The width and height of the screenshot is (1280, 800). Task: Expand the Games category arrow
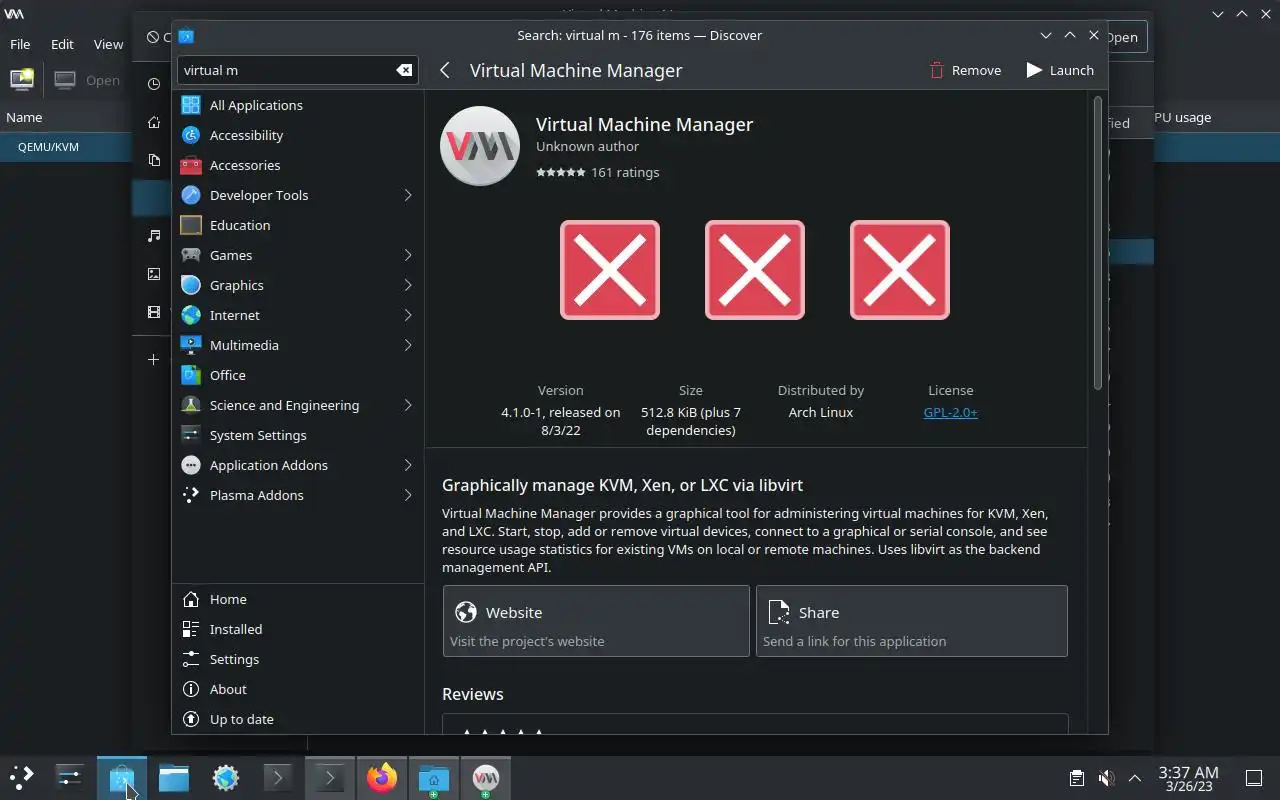[408, 255]
